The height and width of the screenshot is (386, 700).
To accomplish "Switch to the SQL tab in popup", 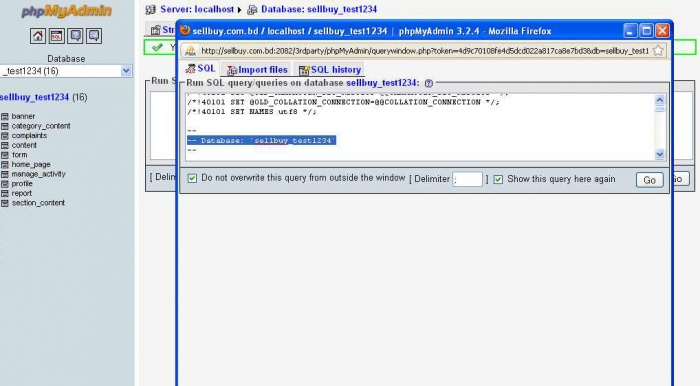I will click(201, 69).
